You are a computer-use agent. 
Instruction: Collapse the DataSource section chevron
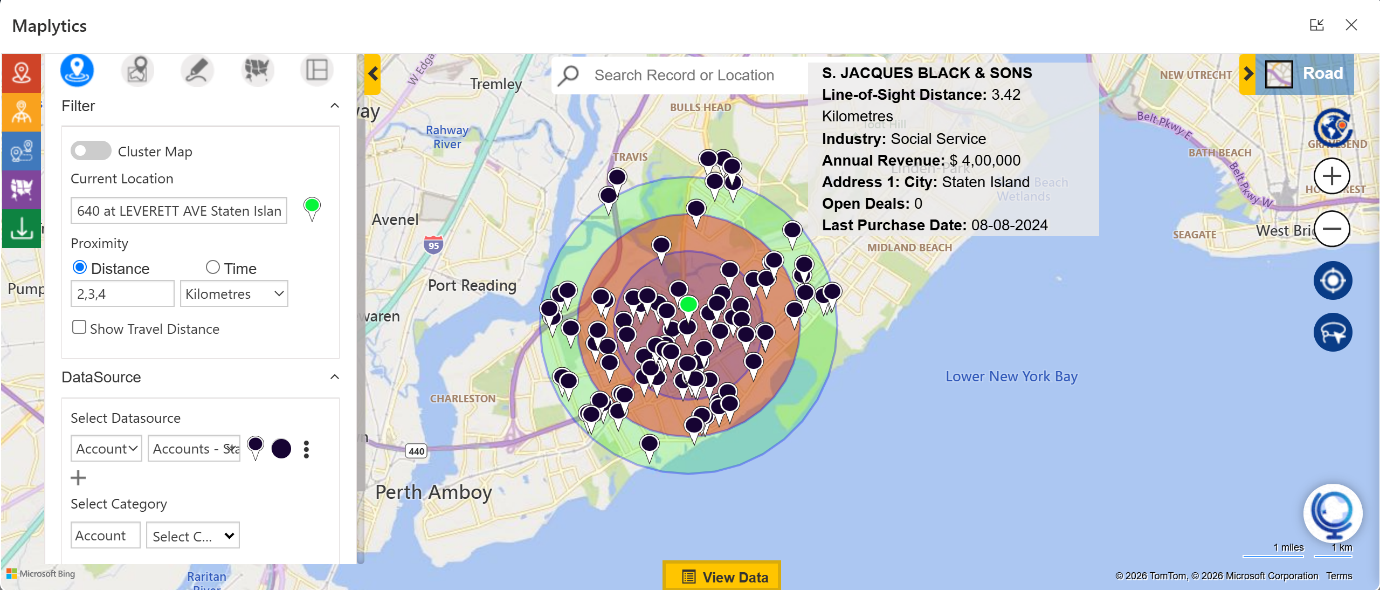(x=334, y=377)
